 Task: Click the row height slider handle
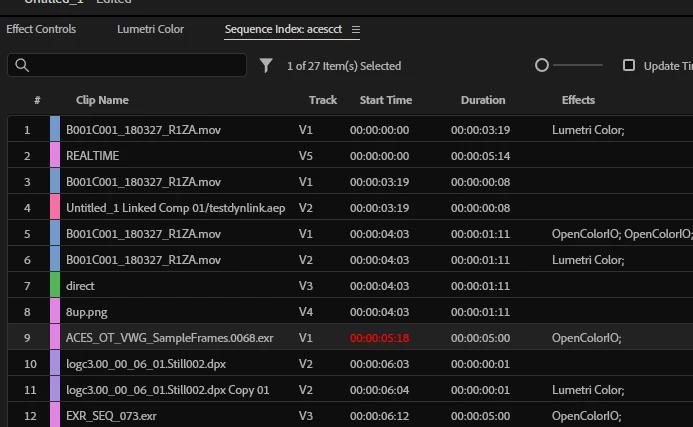coord(541,65)
